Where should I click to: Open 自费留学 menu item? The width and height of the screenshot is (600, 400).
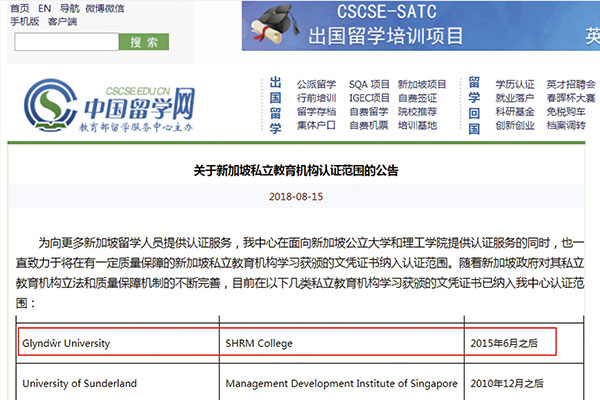(x=368, y=111)
